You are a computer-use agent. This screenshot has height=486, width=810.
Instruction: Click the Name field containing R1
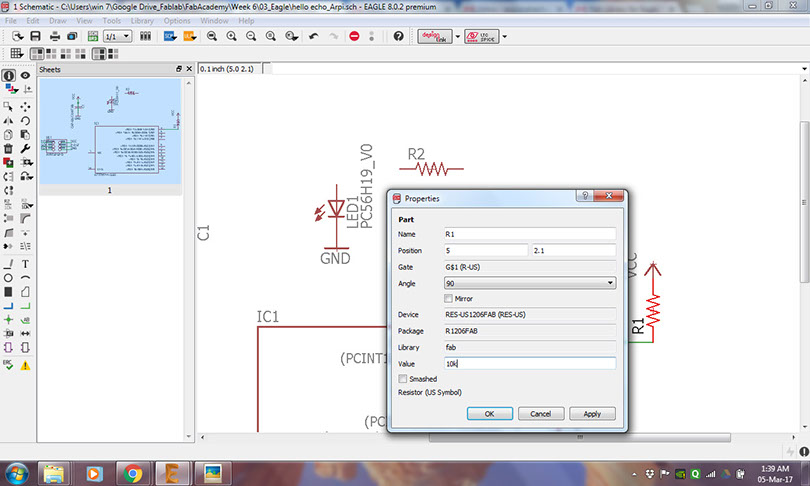click(529, 234)
